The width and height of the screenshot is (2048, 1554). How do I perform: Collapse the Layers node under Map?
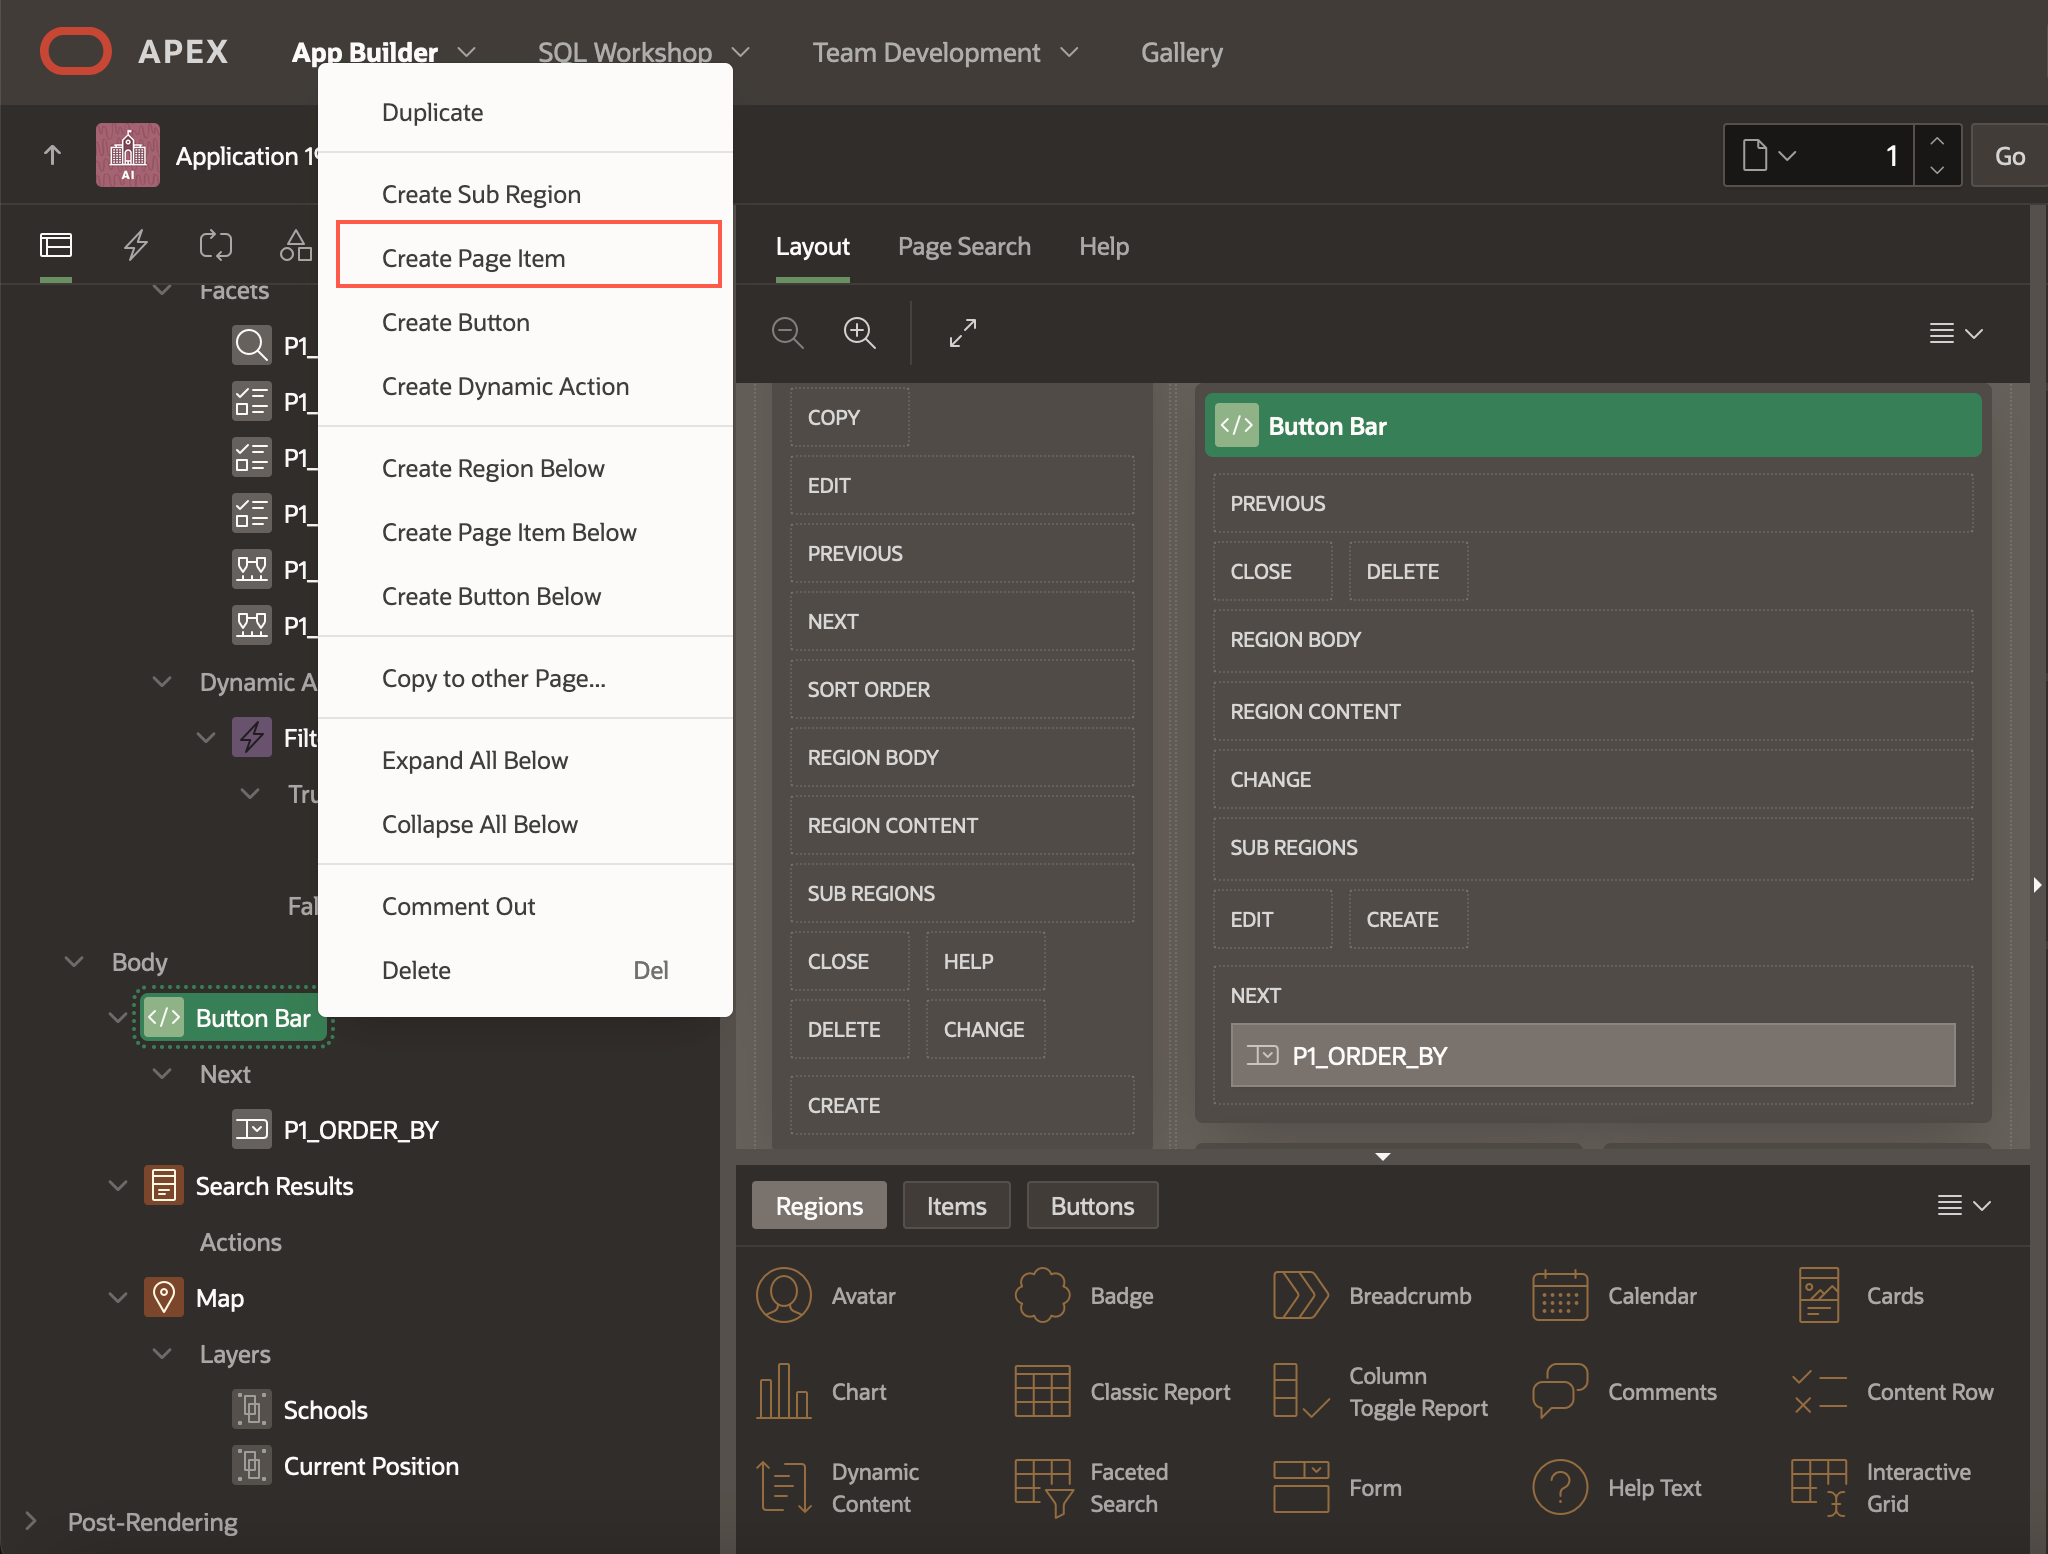[x=162, y=1354]
